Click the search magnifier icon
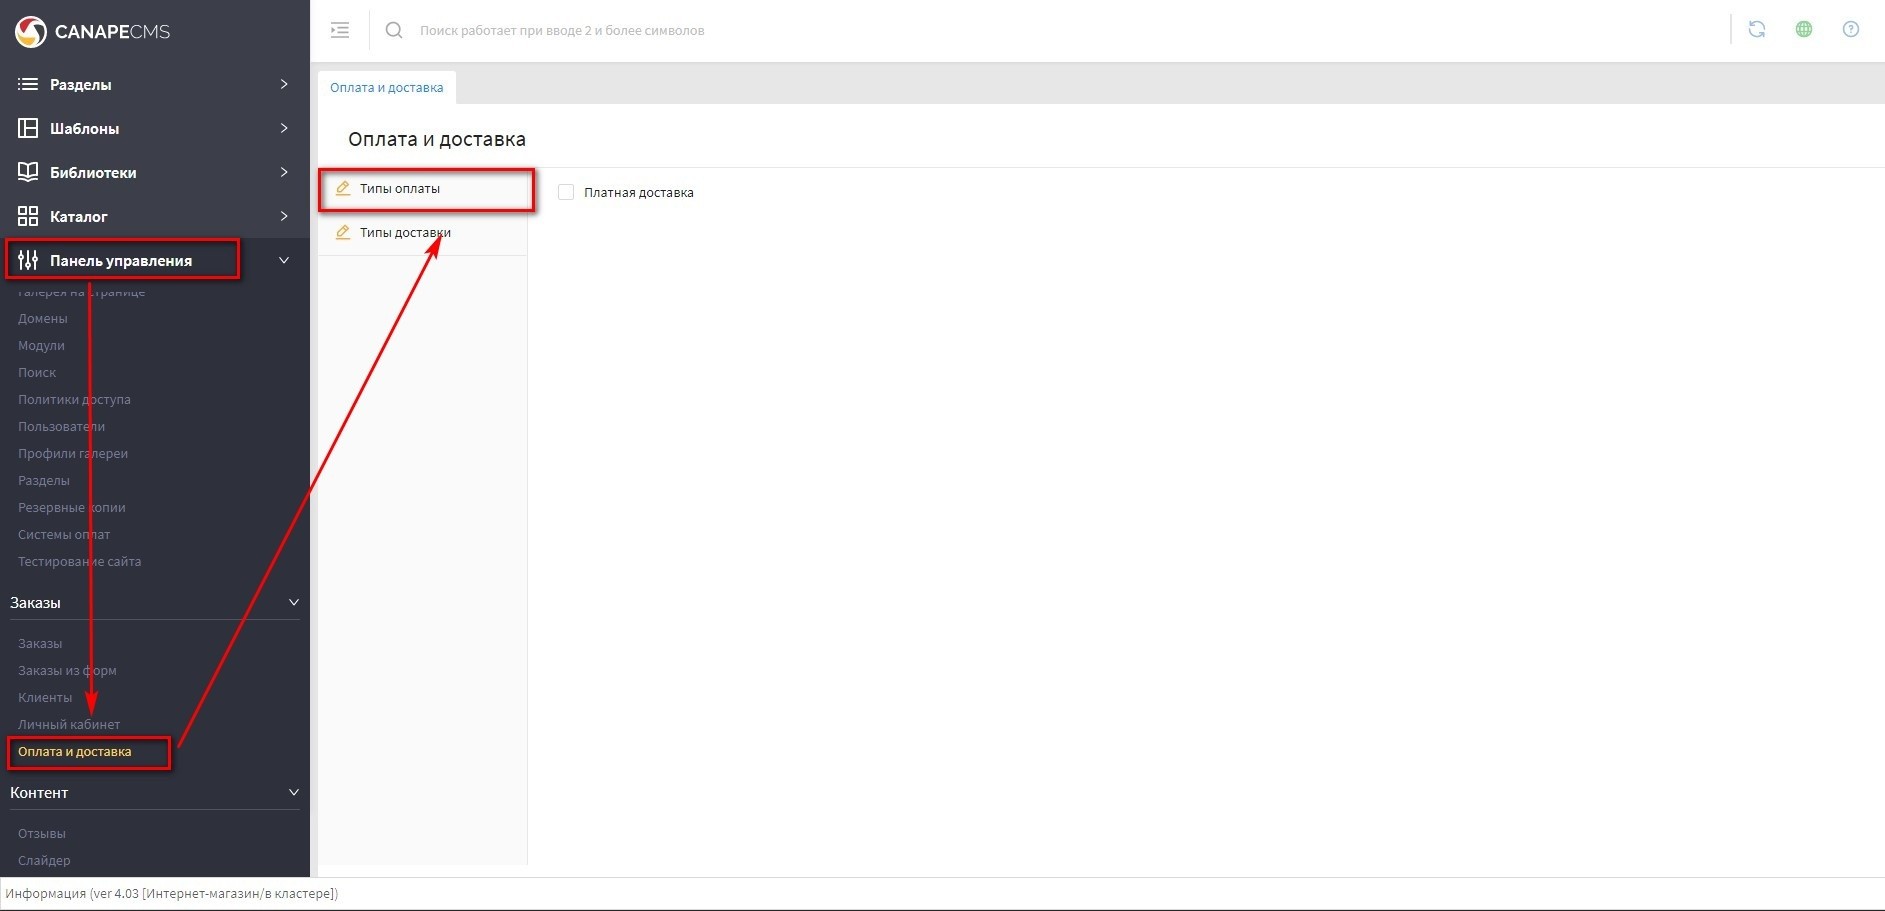Viewport: 1885px width, 911px height. (x=394, y=30)
